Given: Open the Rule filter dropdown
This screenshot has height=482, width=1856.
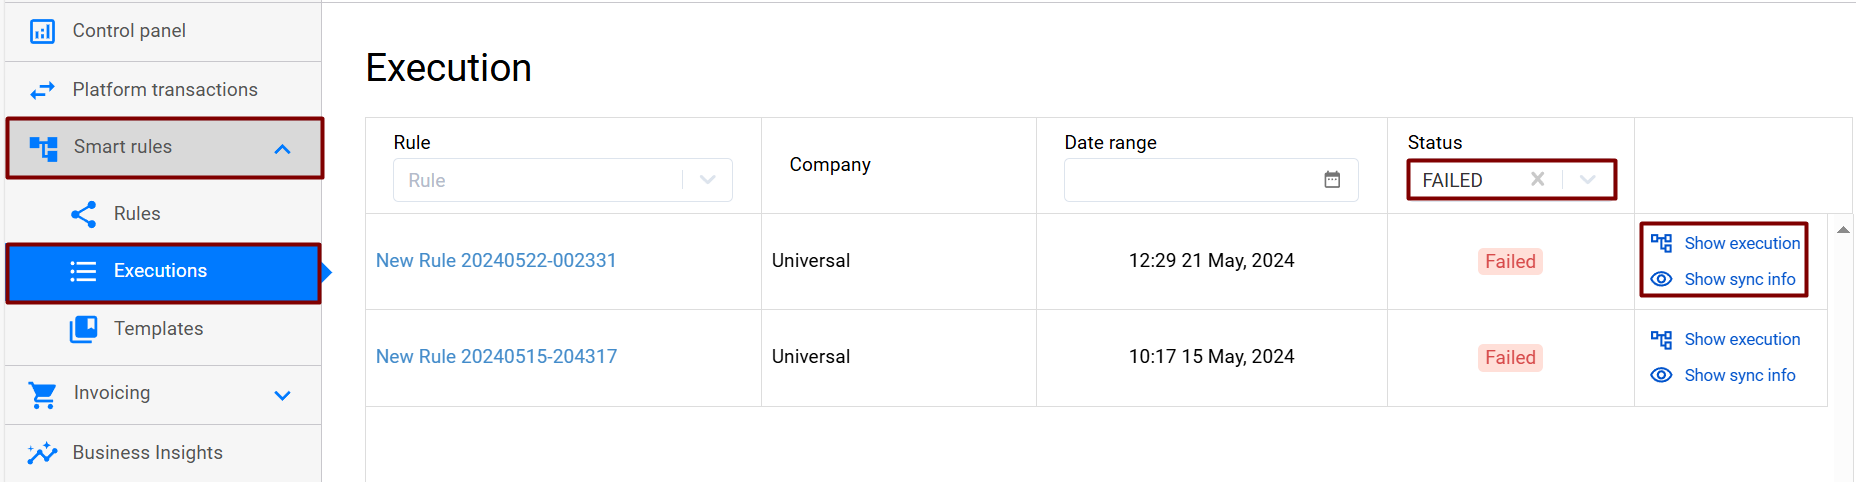Looking at the screenshot, I should tap(708, 180).
